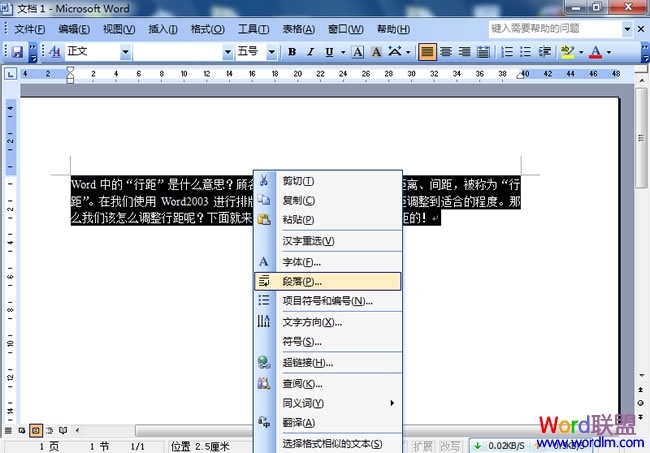The width and height of the screenshot is (650, 453).
Task: Click 超链接(H)... in the context menu
Action: [x=307, y=363]
